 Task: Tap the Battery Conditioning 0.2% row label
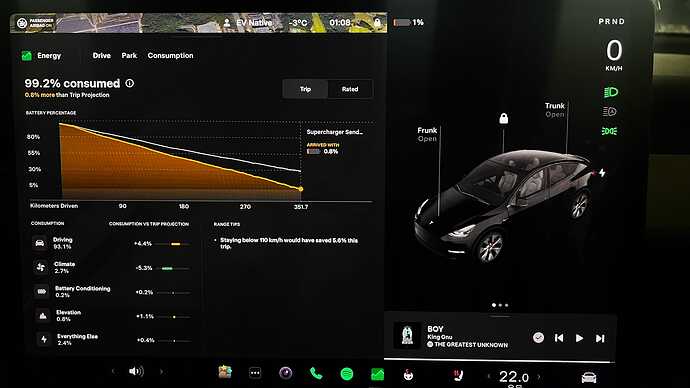point(83,292)
